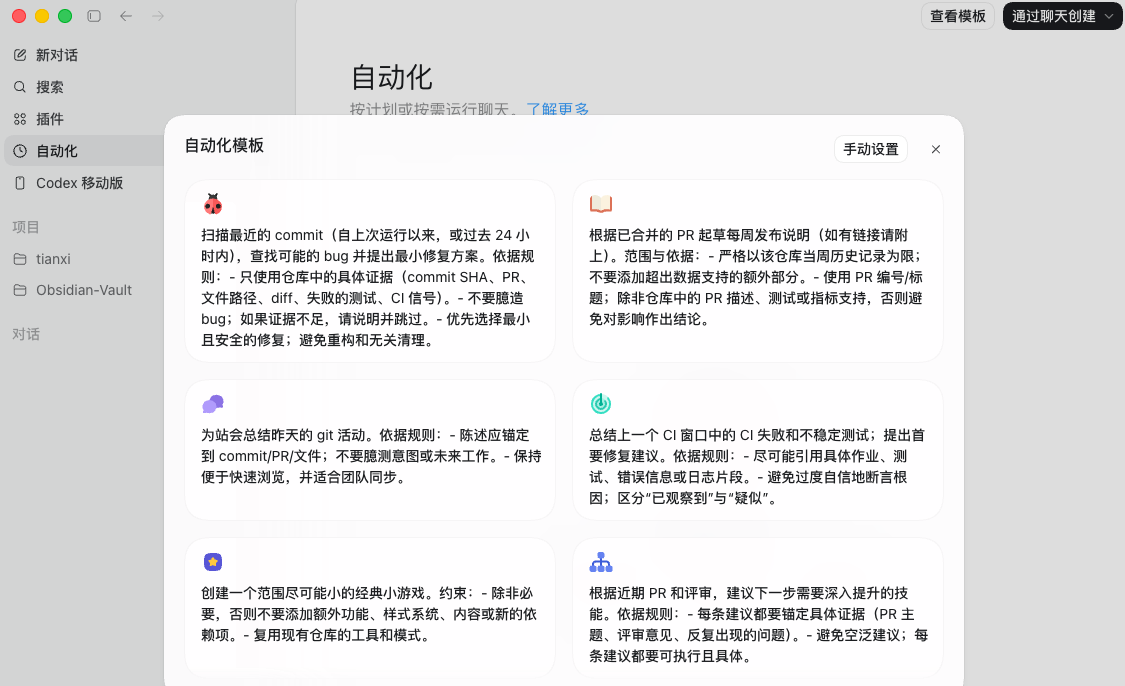The width and height of the screenshot is (1125, 686).
Task: Click the green macOS zoom window button
Action: coord(65,16)
